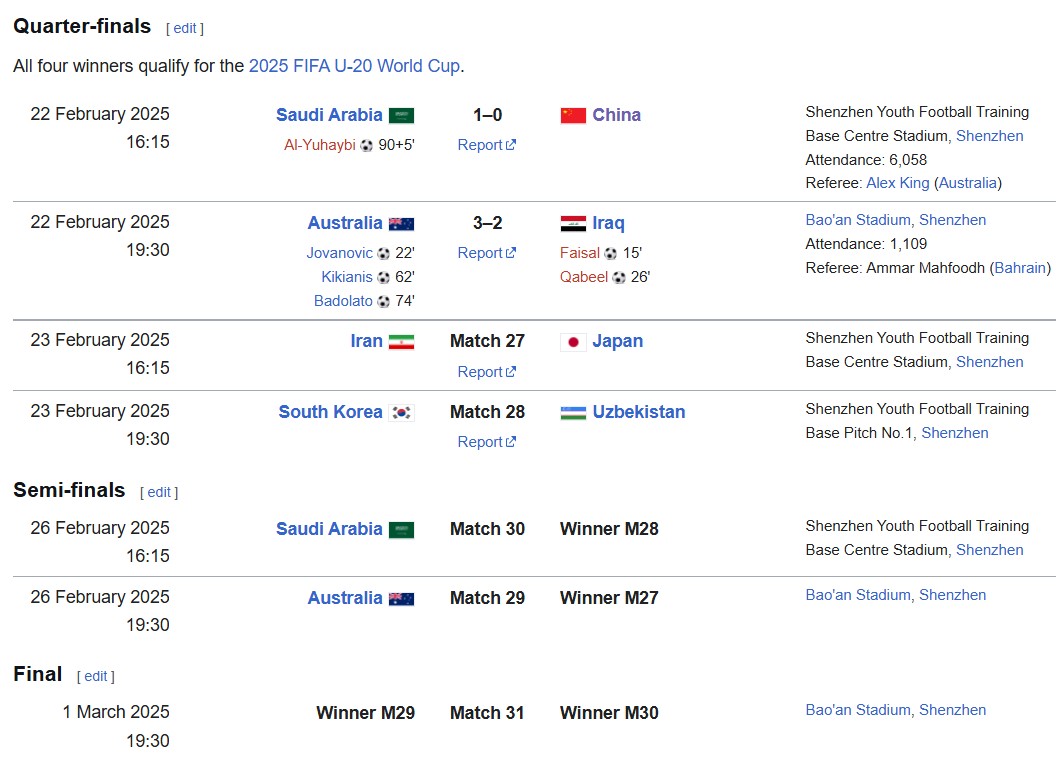The height and width of the screenshot is (769, 1063).
Task: Click the China flag icon
Action: pos(573,115)
